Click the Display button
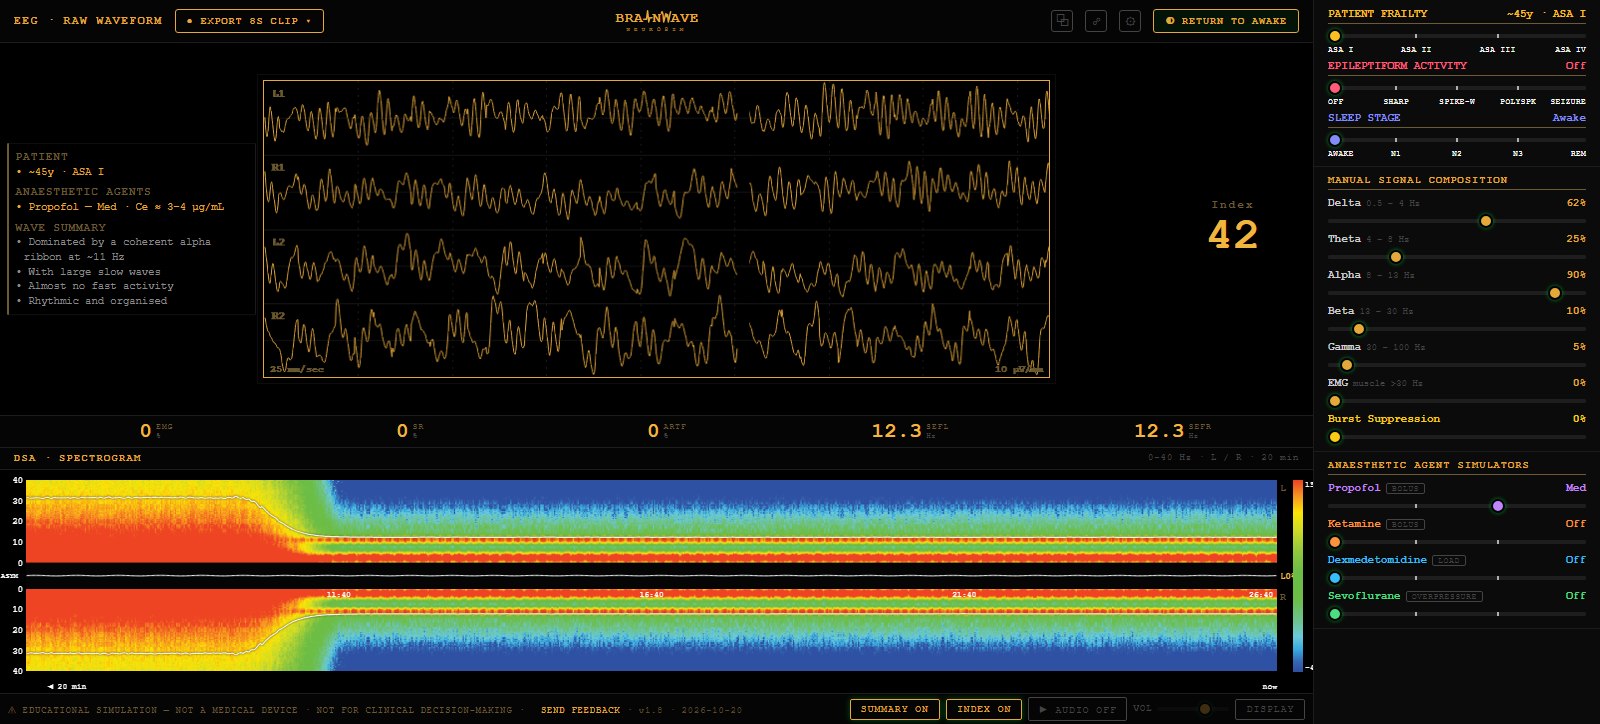Image resolution: width=1600 pixels, height=724 pixels. coord(1270,709)
